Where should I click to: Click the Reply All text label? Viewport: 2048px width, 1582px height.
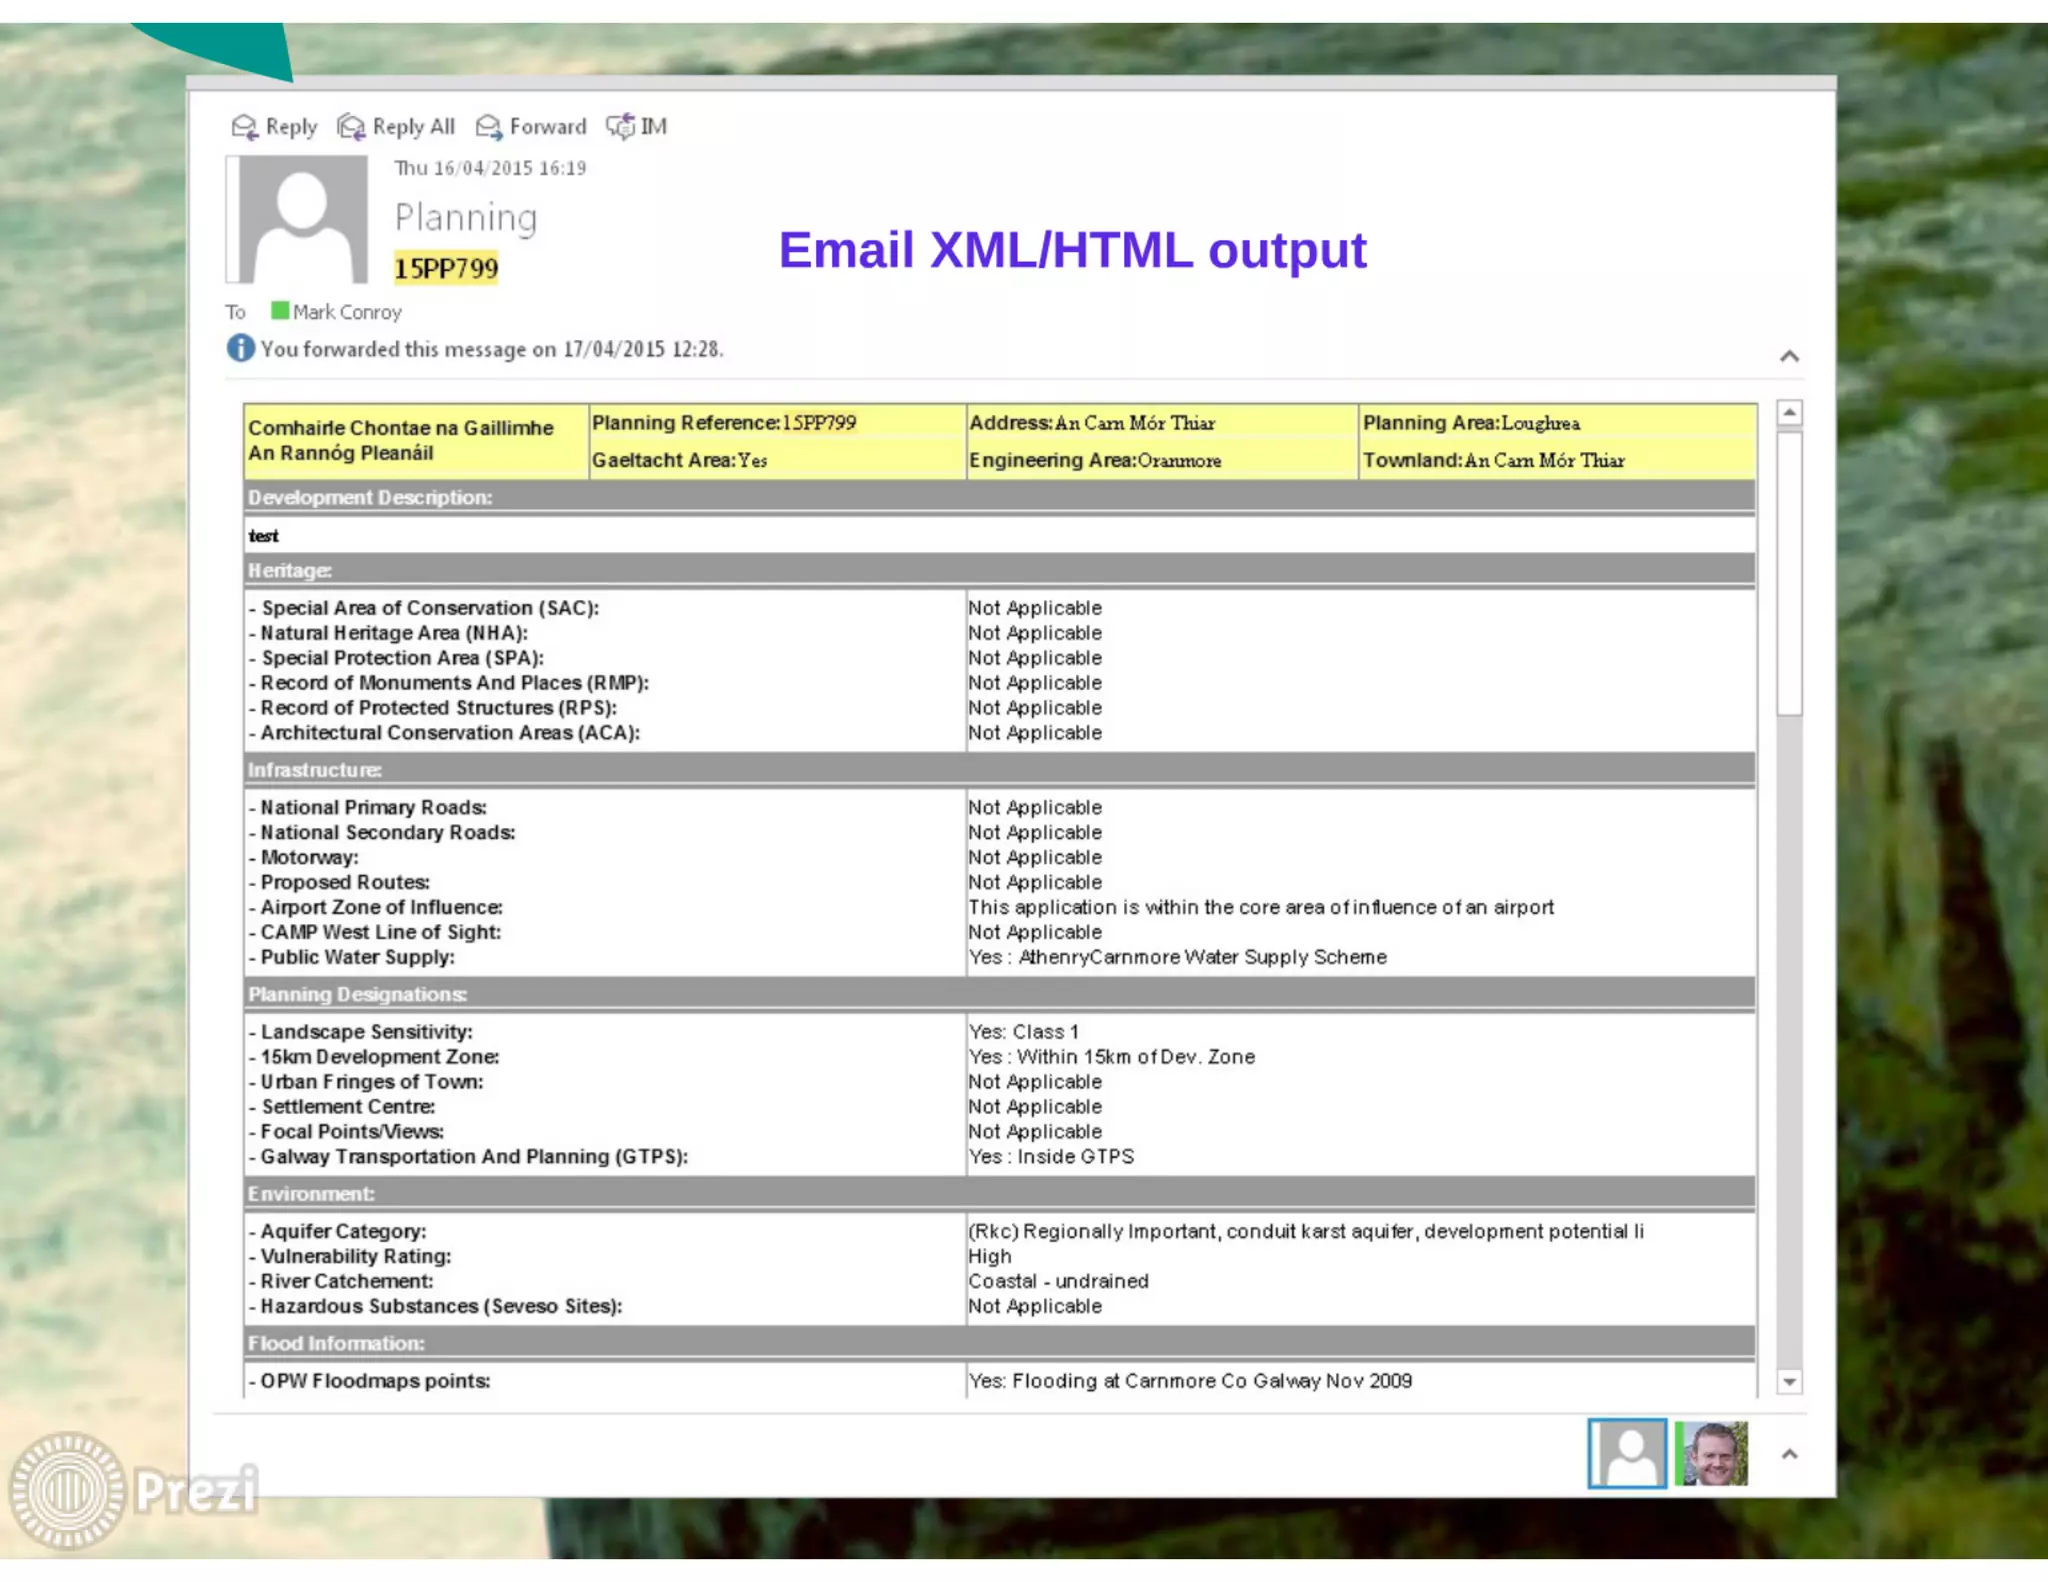(x=413, y=127)
